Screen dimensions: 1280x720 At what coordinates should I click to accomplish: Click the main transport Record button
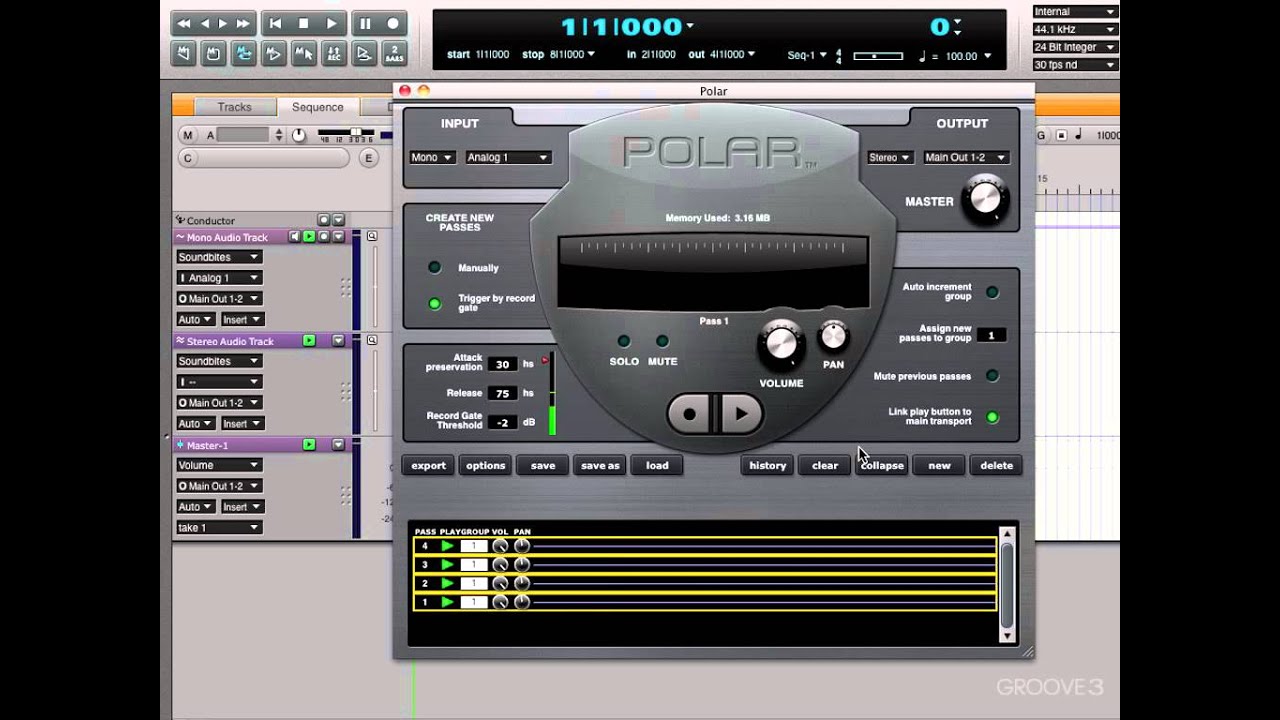tap(394, 23)
